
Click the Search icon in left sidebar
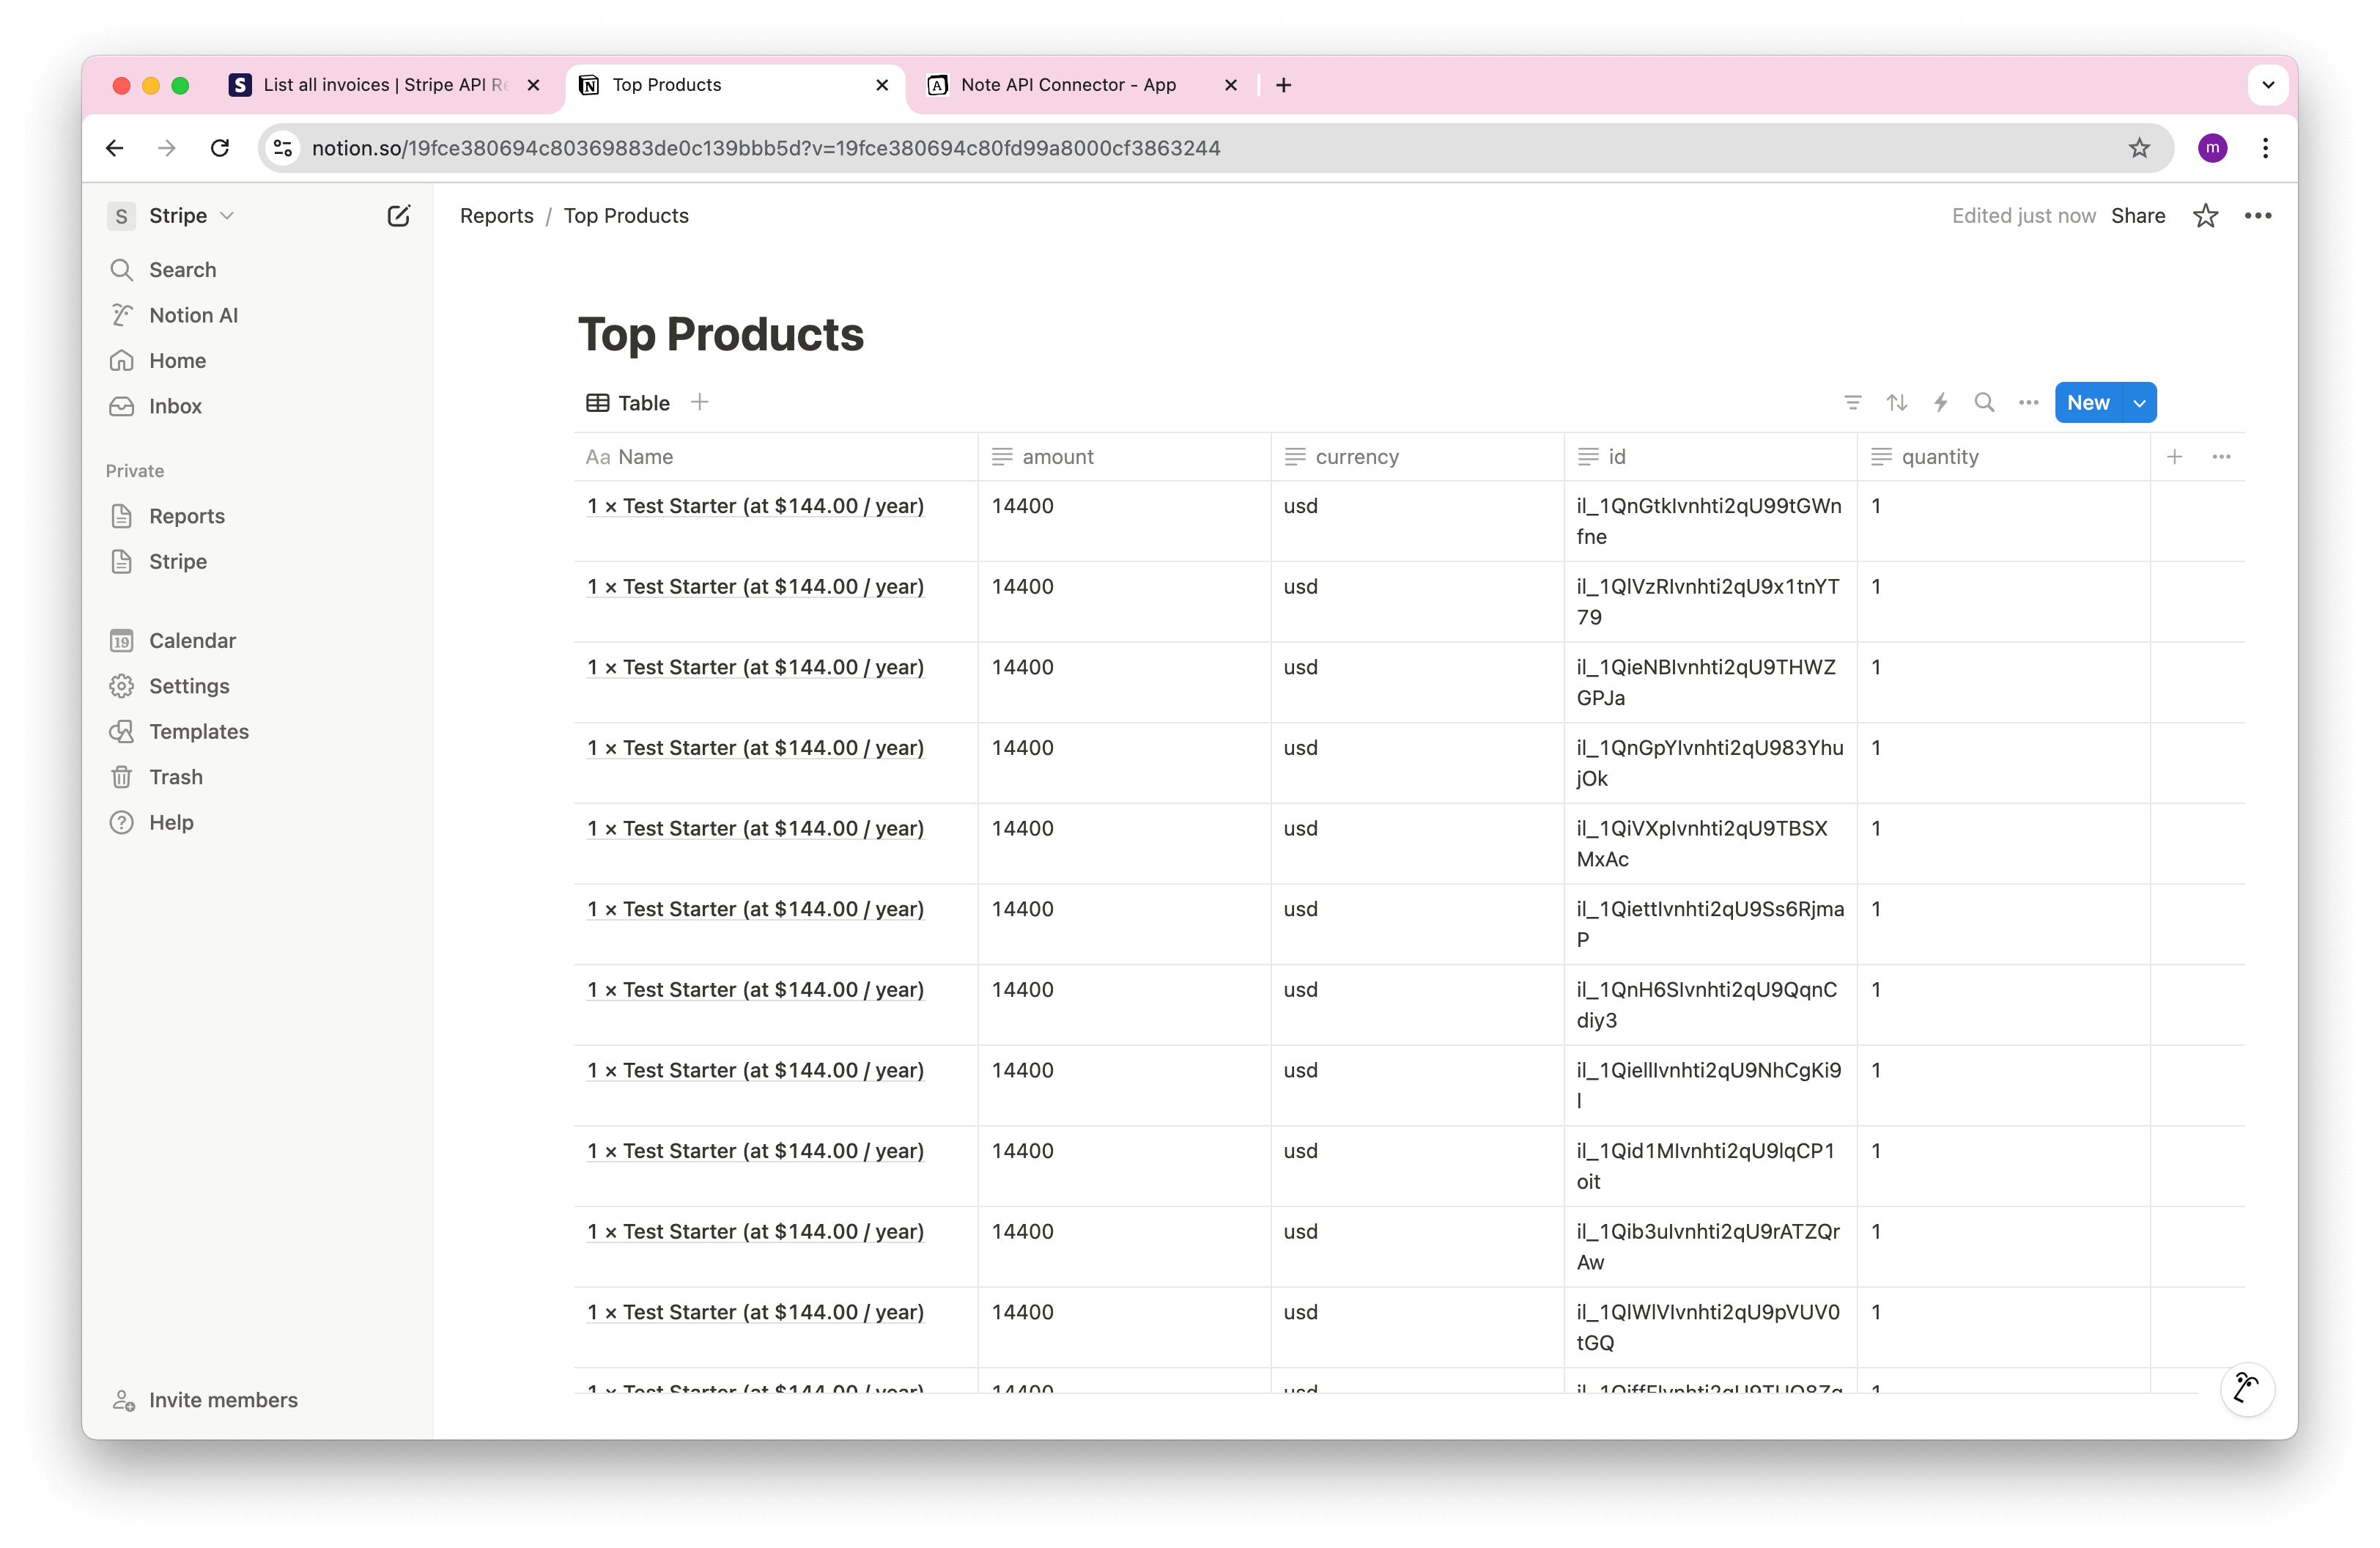point(125,269)
